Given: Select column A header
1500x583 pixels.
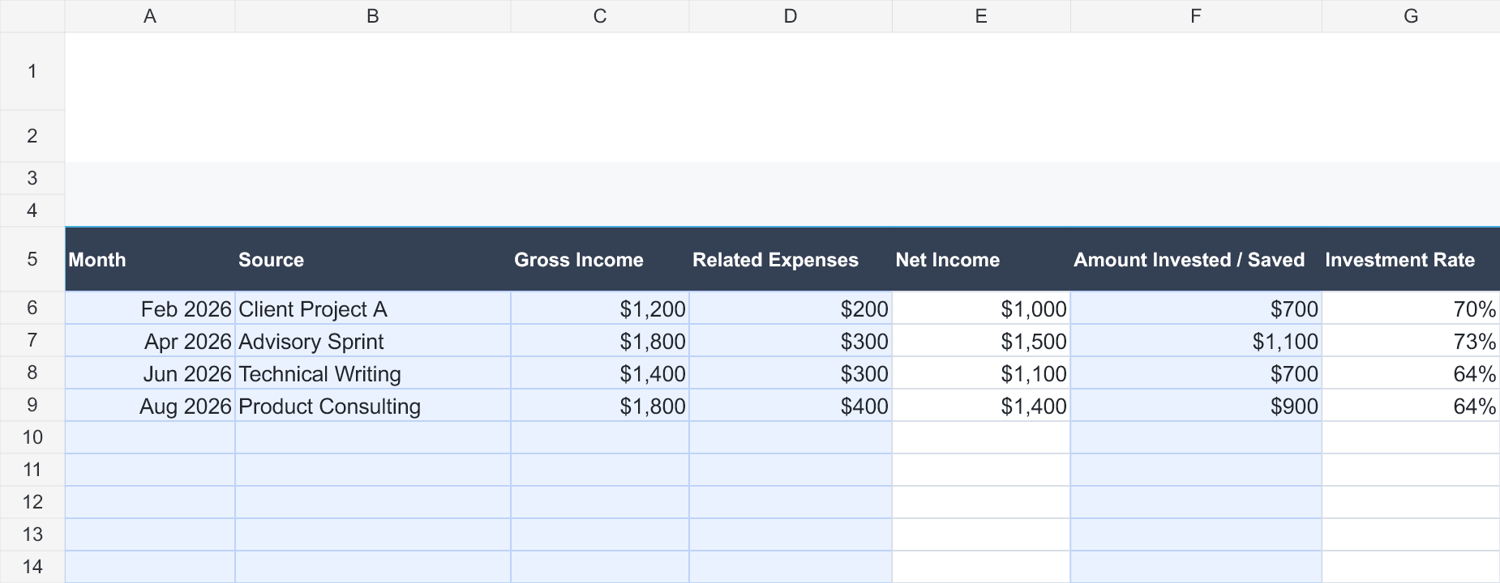Looking at the screenshot, I should point(150,16).
